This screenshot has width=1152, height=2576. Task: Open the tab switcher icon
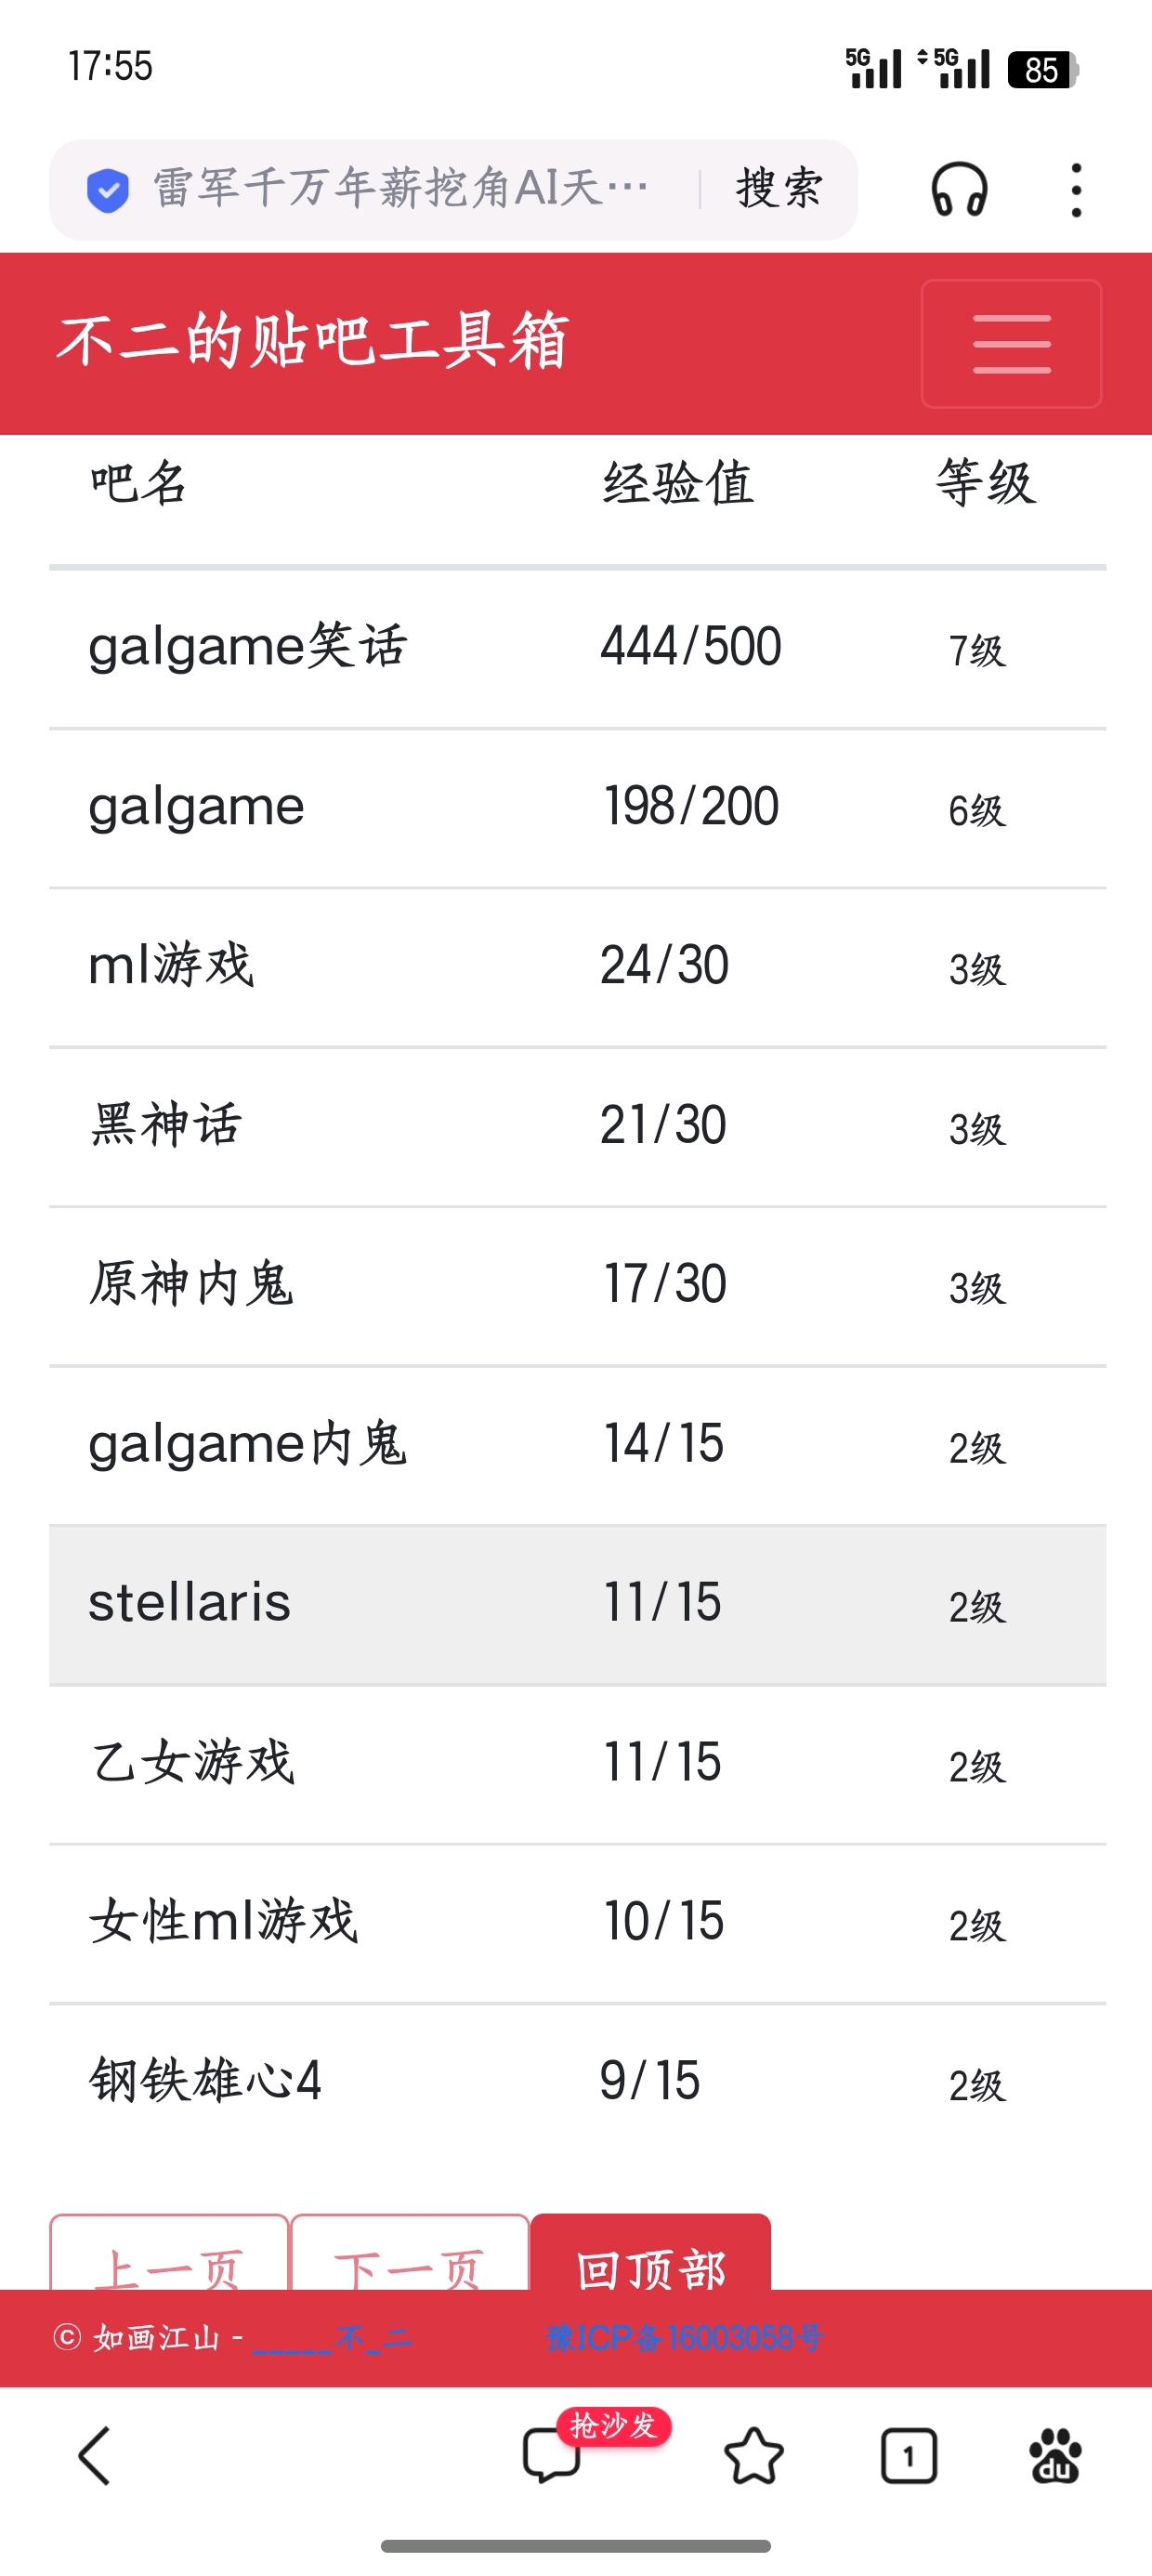point(908,2455)
